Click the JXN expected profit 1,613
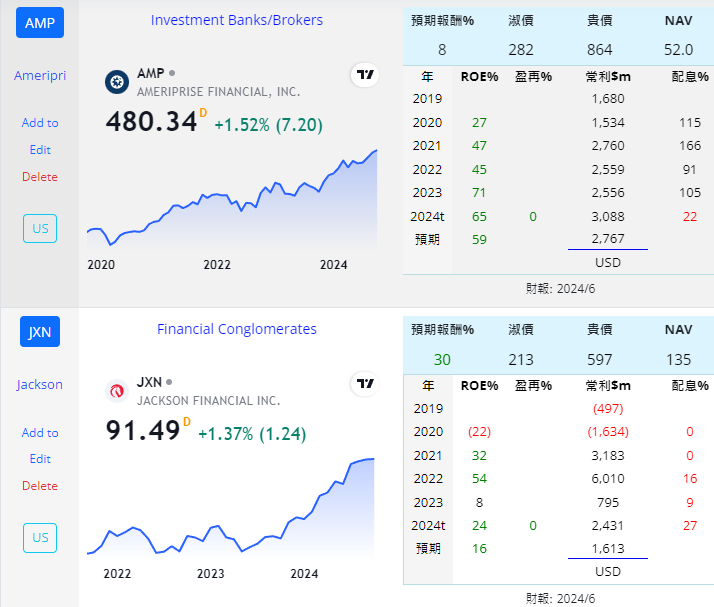 coord(608,549)
